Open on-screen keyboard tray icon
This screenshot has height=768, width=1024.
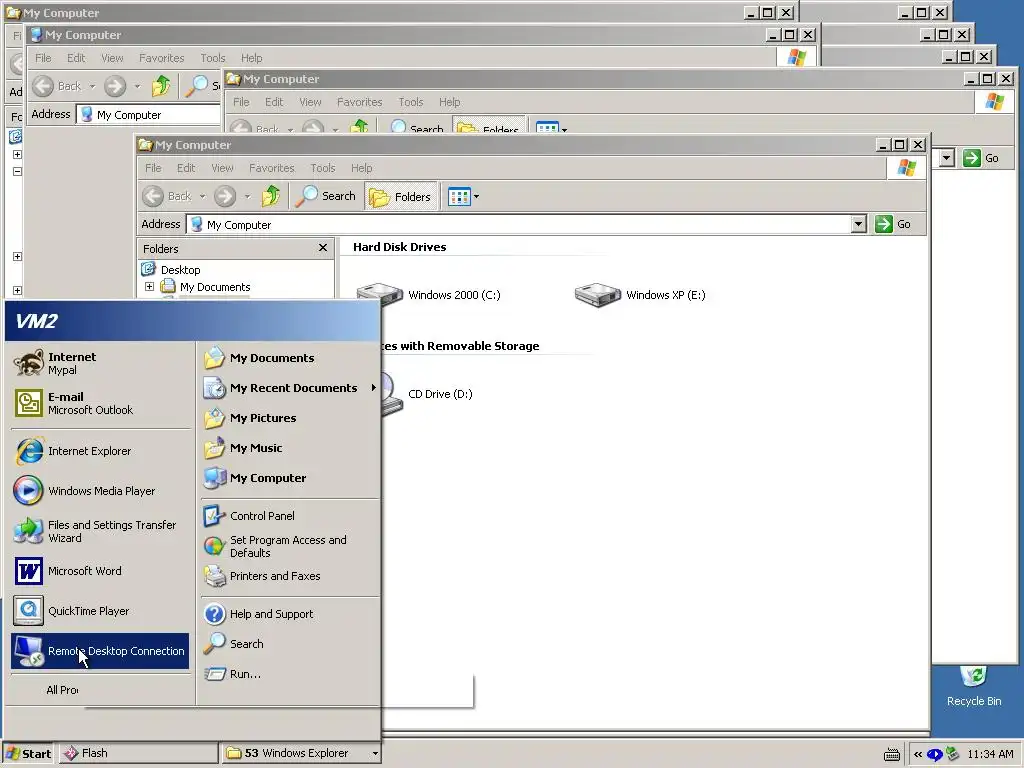click(891, 755)
